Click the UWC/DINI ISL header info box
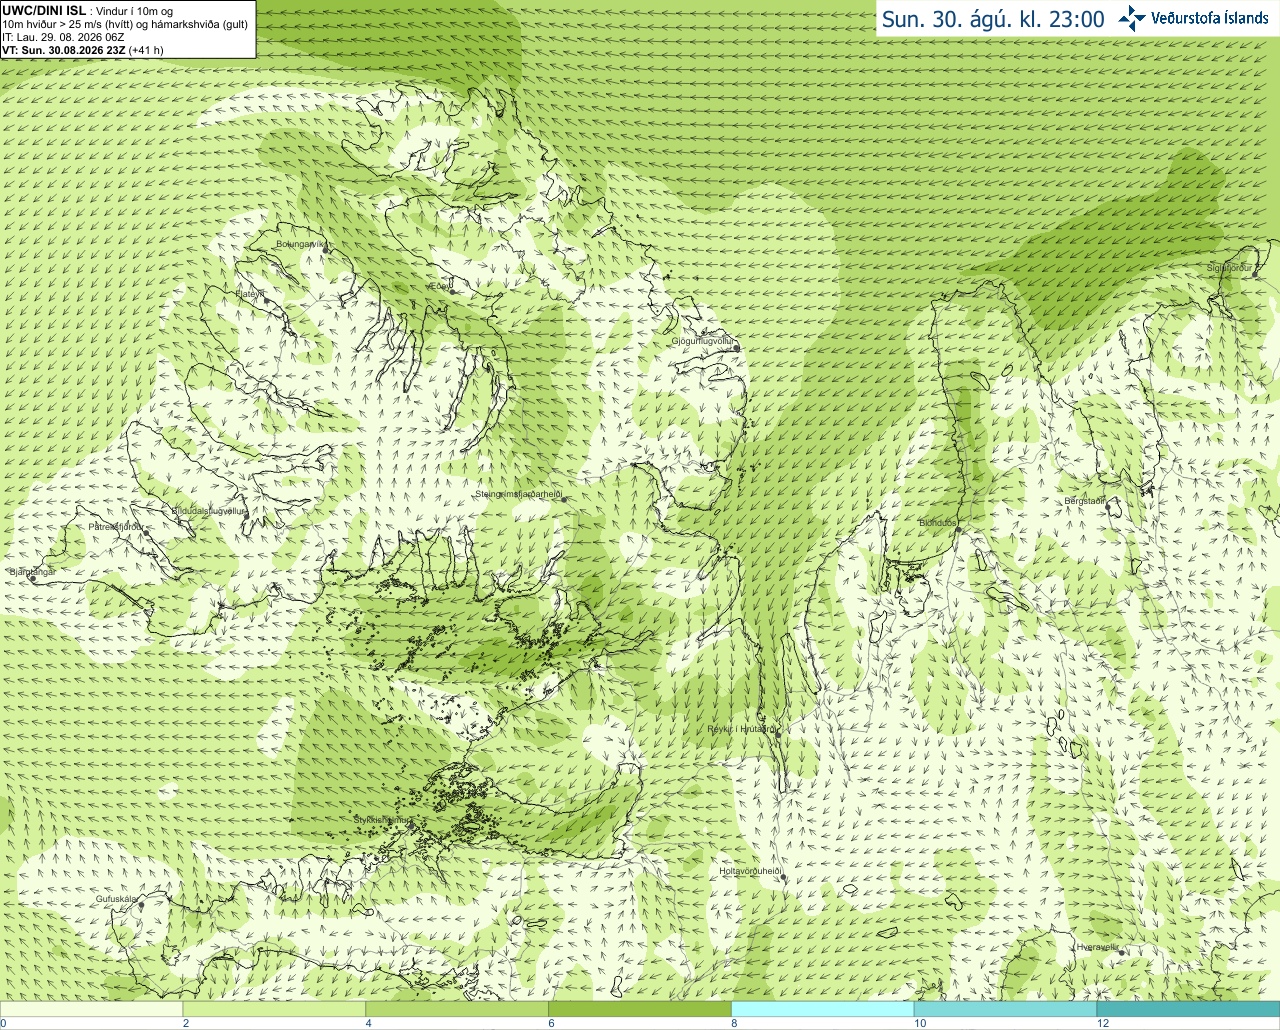The image size is (1280, 1030). point(128,29)
